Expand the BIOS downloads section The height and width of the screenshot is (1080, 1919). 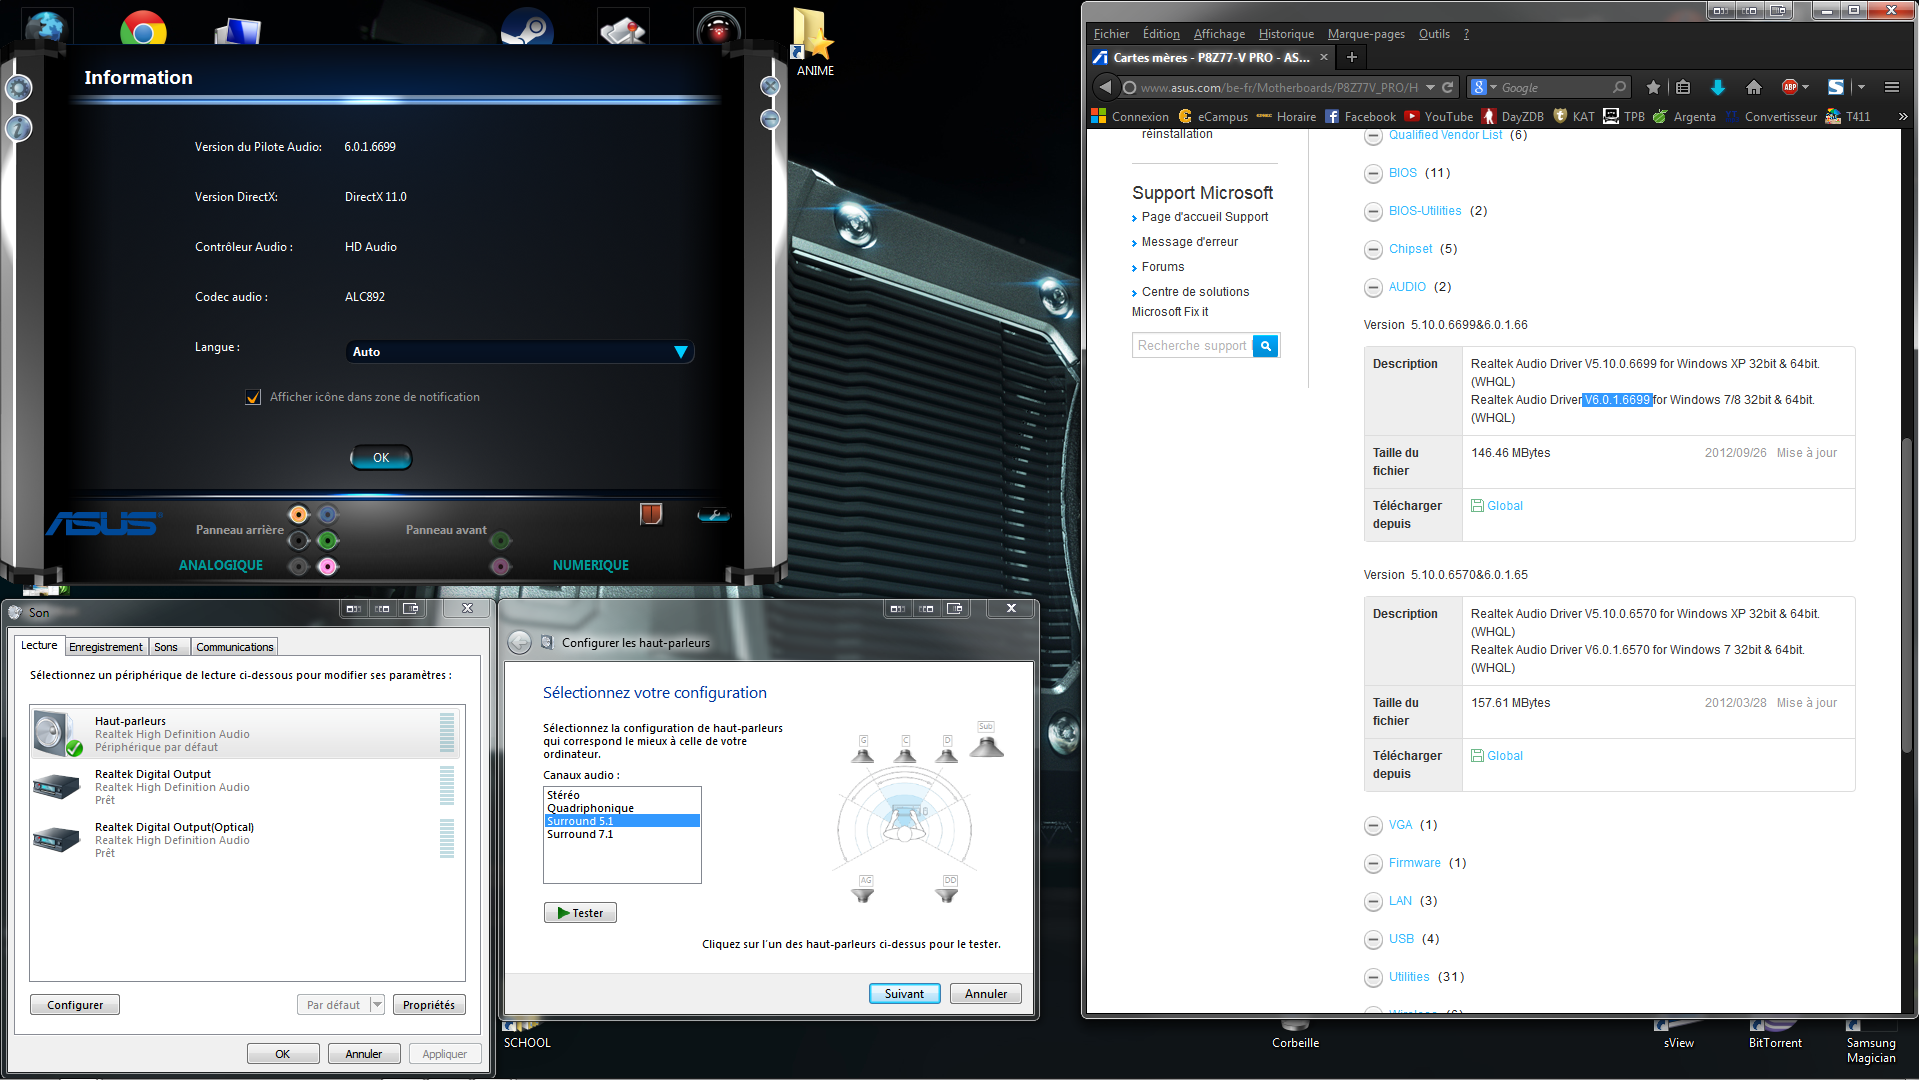(1373, 174)
